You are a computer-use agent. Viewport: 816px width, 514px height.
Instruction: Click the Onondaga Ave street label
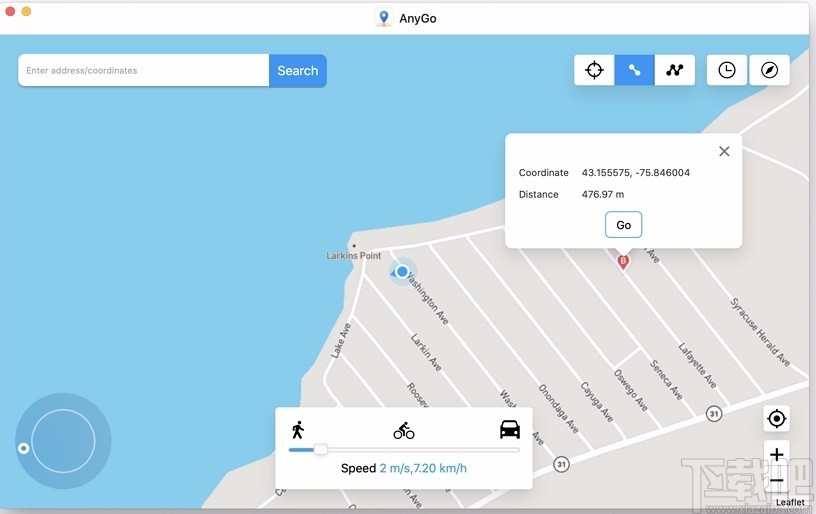pyautogui.click(x=558, y=409)
